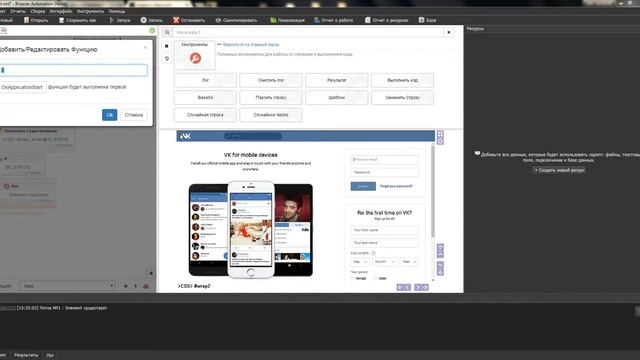Open the Помощь menu
Screen dimensions: 640x360
[117, 11]
